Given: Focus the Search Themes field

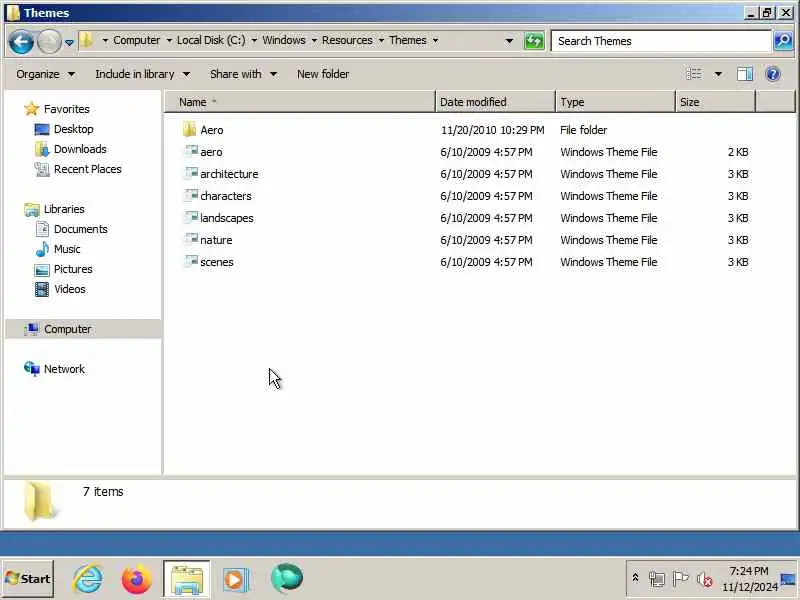Looking at the screenshot, I should 661,41.
